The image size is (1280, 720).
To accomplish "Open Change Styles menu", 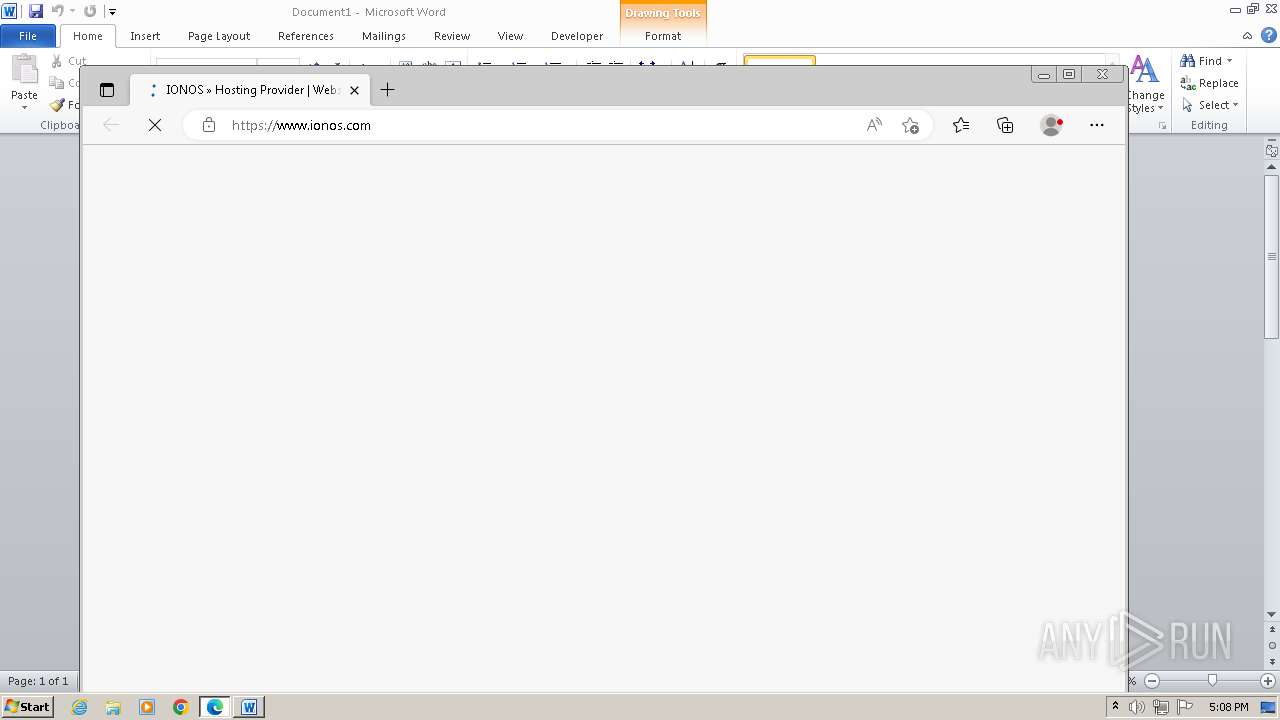I will coord(1145,85).
